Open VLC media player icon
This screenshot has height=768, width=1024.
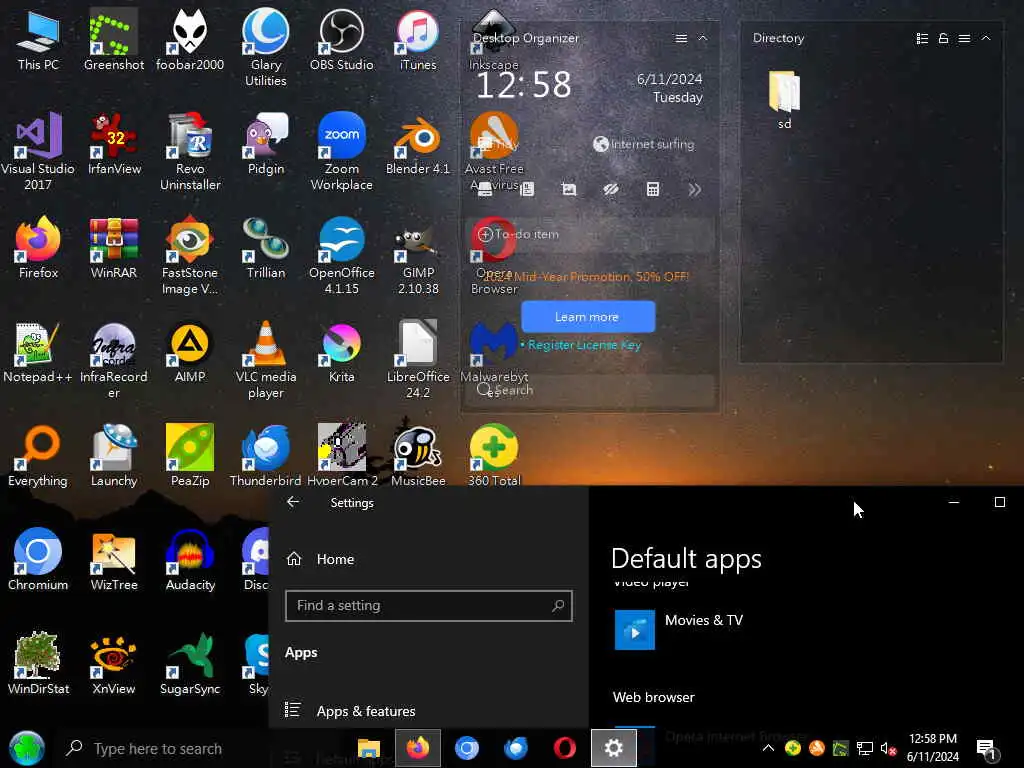(x=266, y=359)
